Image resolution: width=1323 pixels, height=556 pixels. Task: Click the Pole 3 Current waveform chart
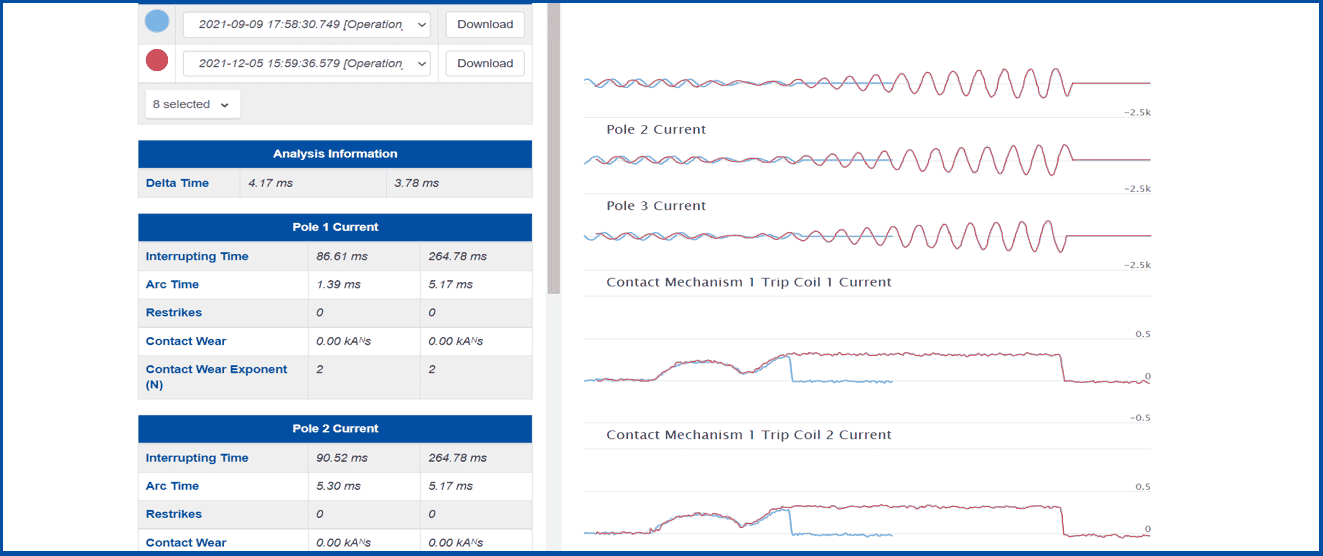[x=867, y=235]
